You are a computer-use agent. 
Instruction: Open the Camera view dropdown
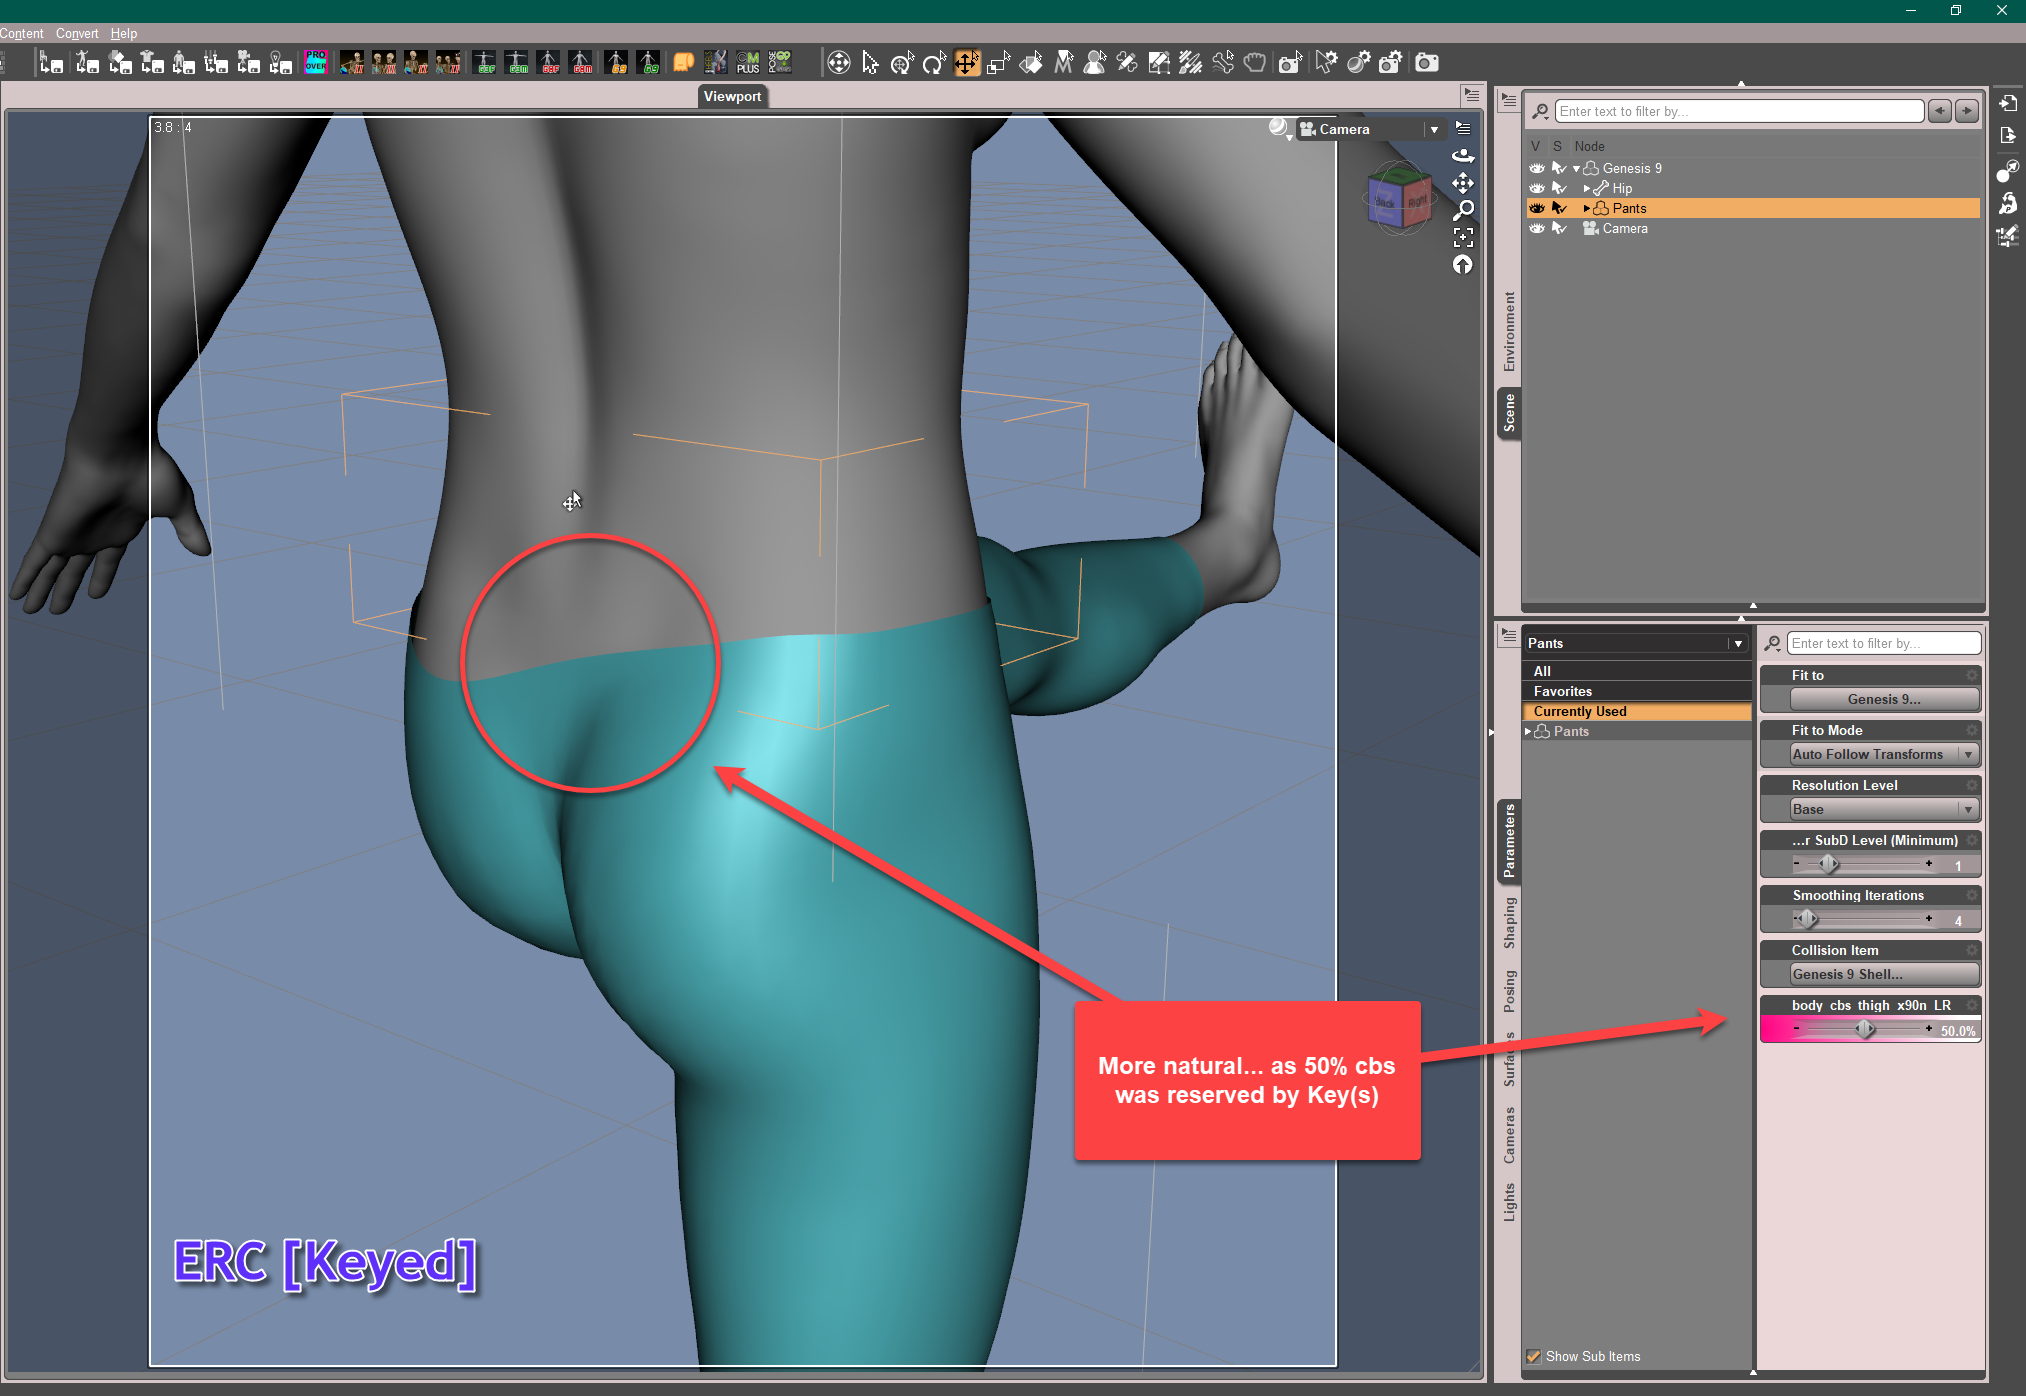point(1433,129)
